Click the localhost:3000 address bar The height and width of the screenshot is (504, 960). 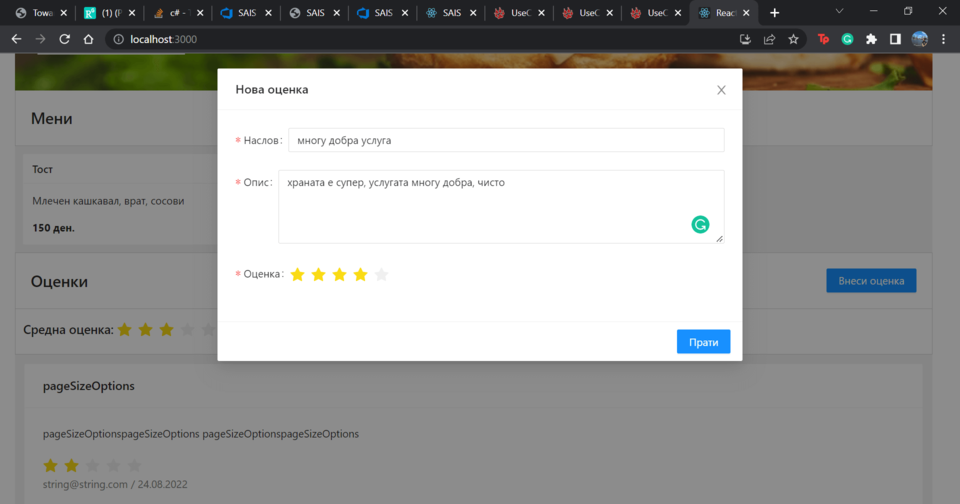[400, 39]
